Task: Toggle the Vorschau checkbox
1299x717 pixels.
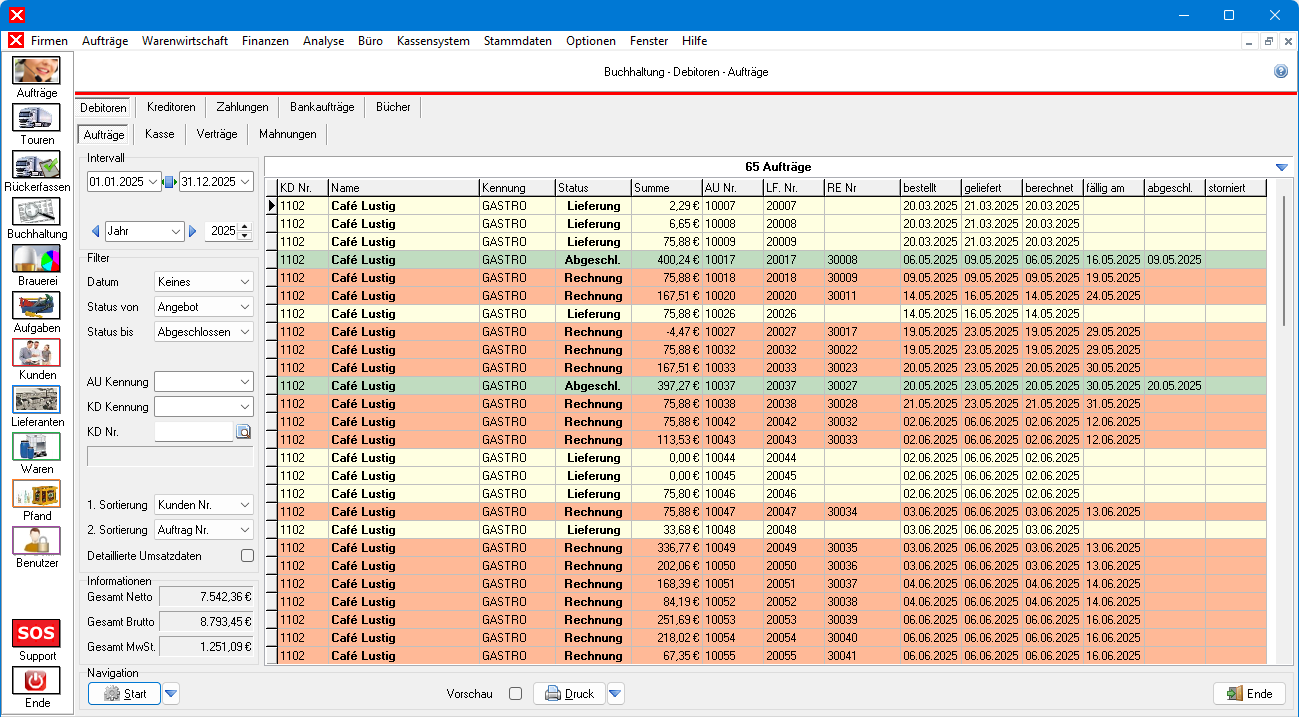Action: click(x=515, y=694)
